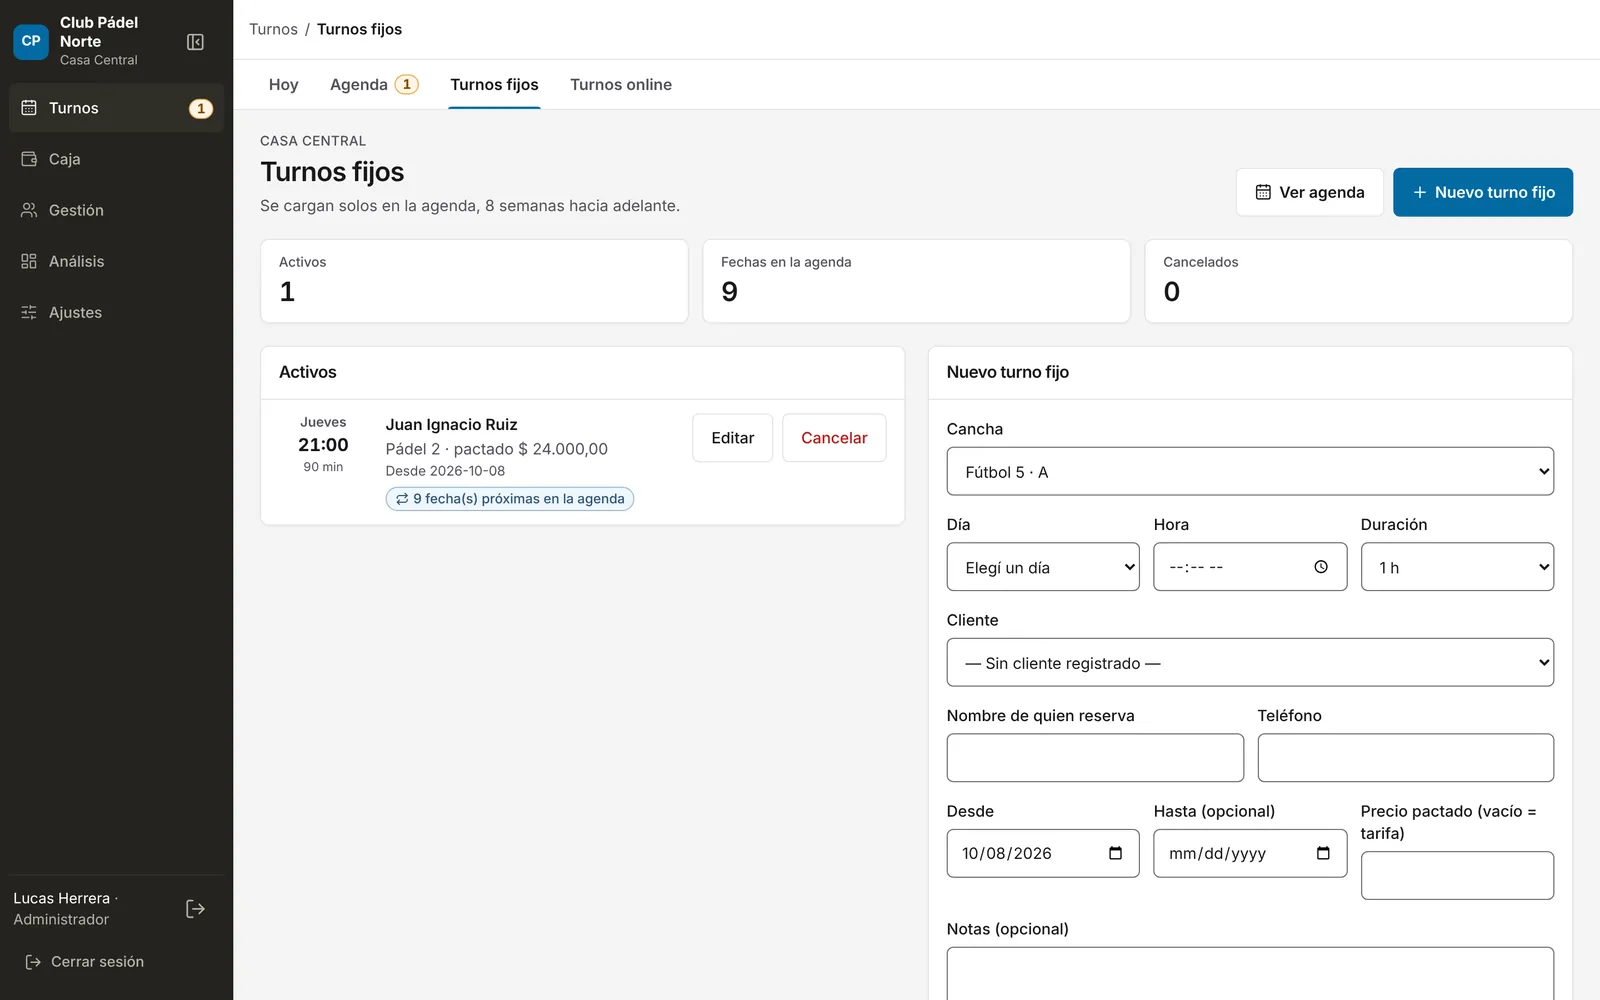The image size is (1600, 1000).
Task: Click the calendar icon in Ver agenda
Action: coord(1263,192)
